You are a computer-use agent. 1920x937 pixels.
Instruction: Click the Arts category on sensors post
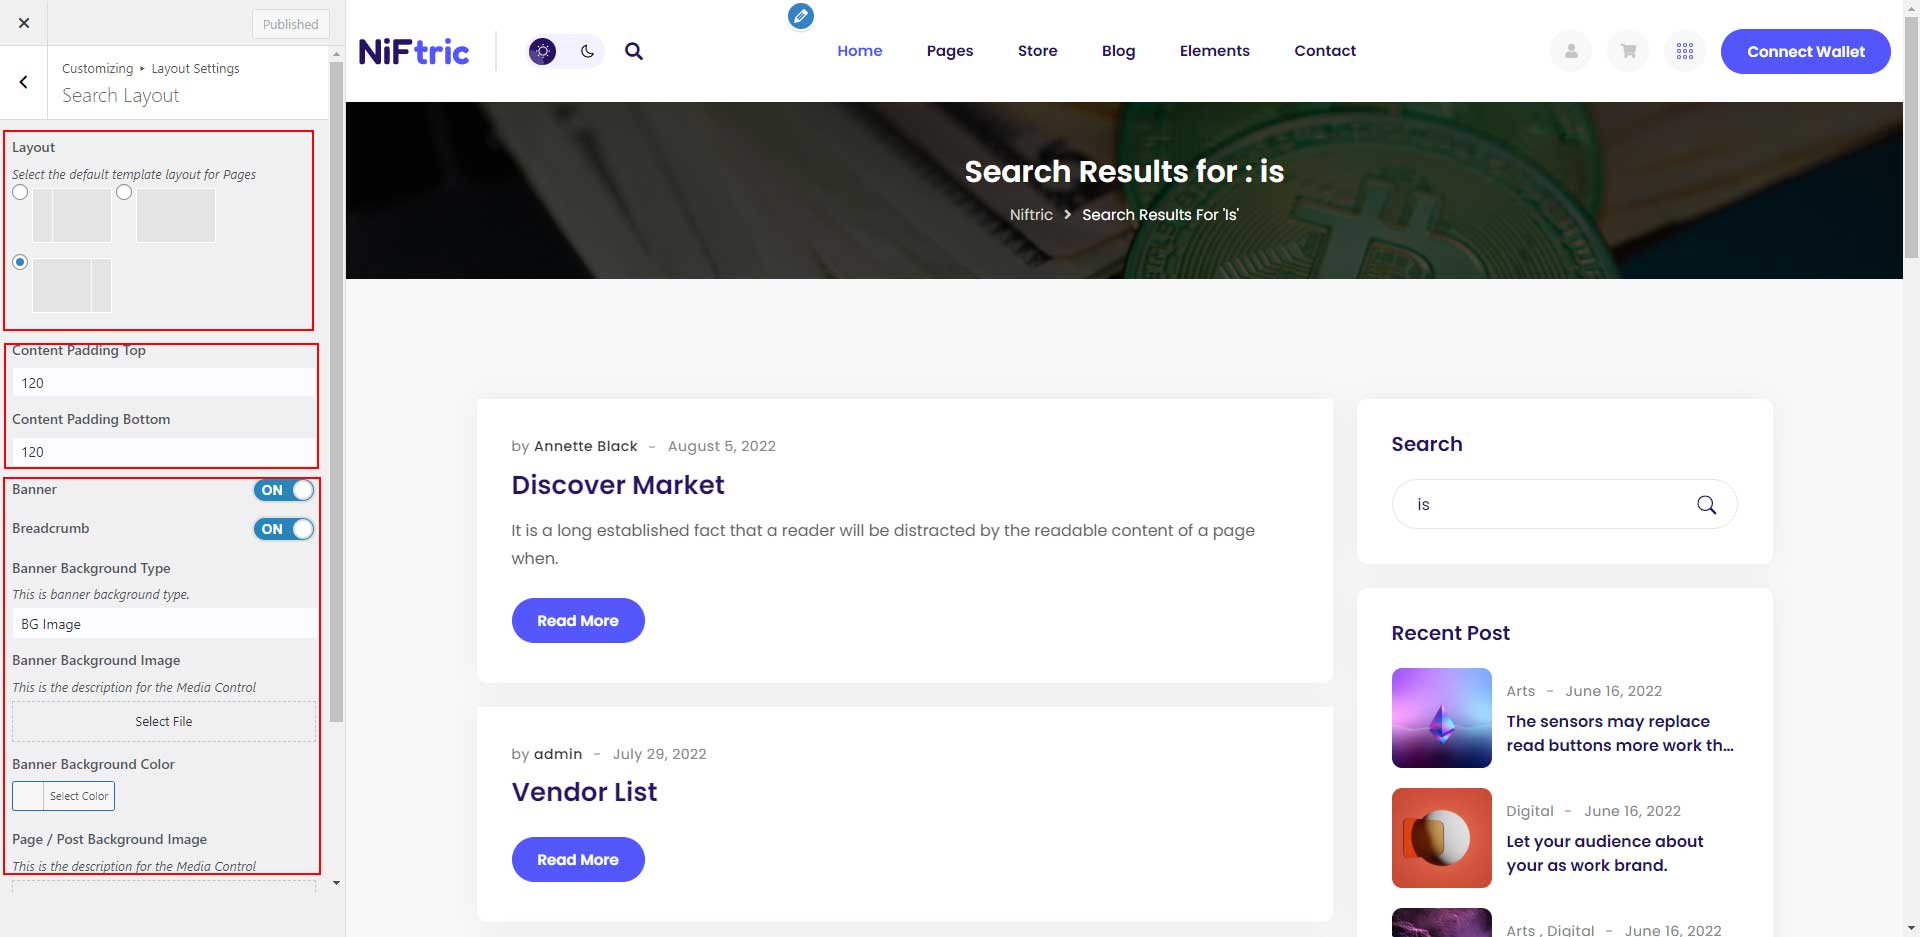(x=1520, y=691)
